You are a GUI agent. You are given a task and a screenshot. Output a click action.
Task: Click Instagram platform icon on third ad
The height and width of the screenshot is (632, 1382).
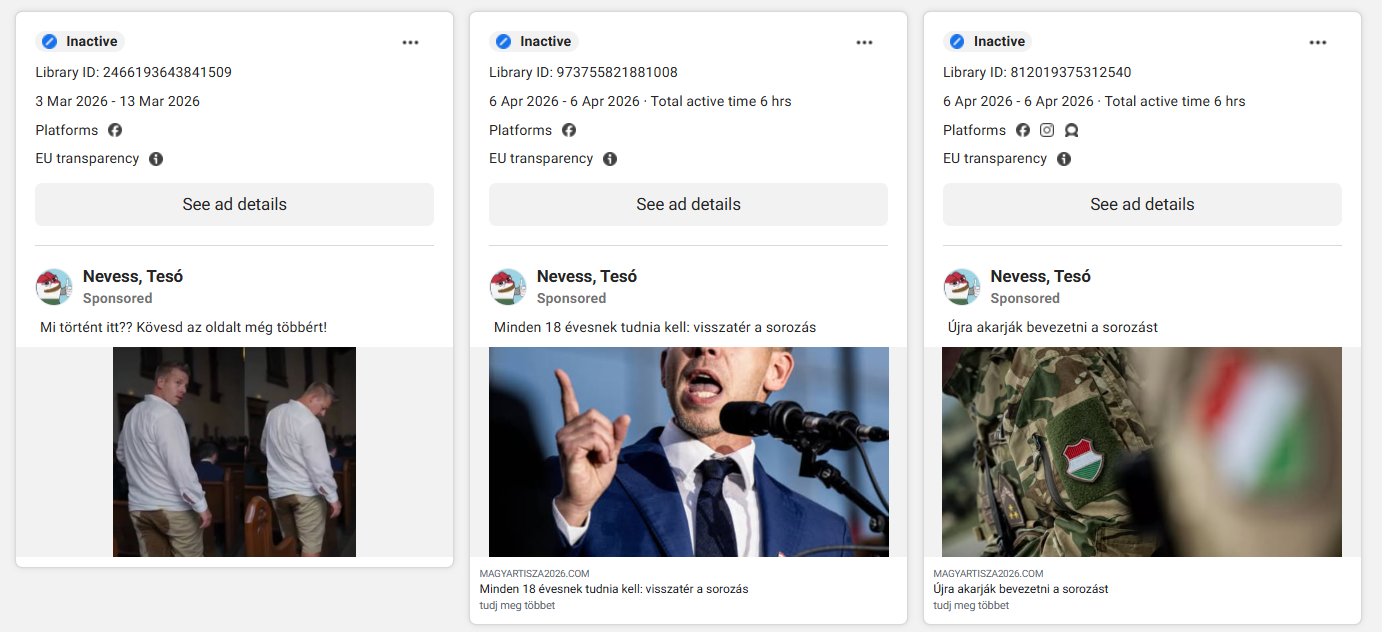click(1047, 130)
